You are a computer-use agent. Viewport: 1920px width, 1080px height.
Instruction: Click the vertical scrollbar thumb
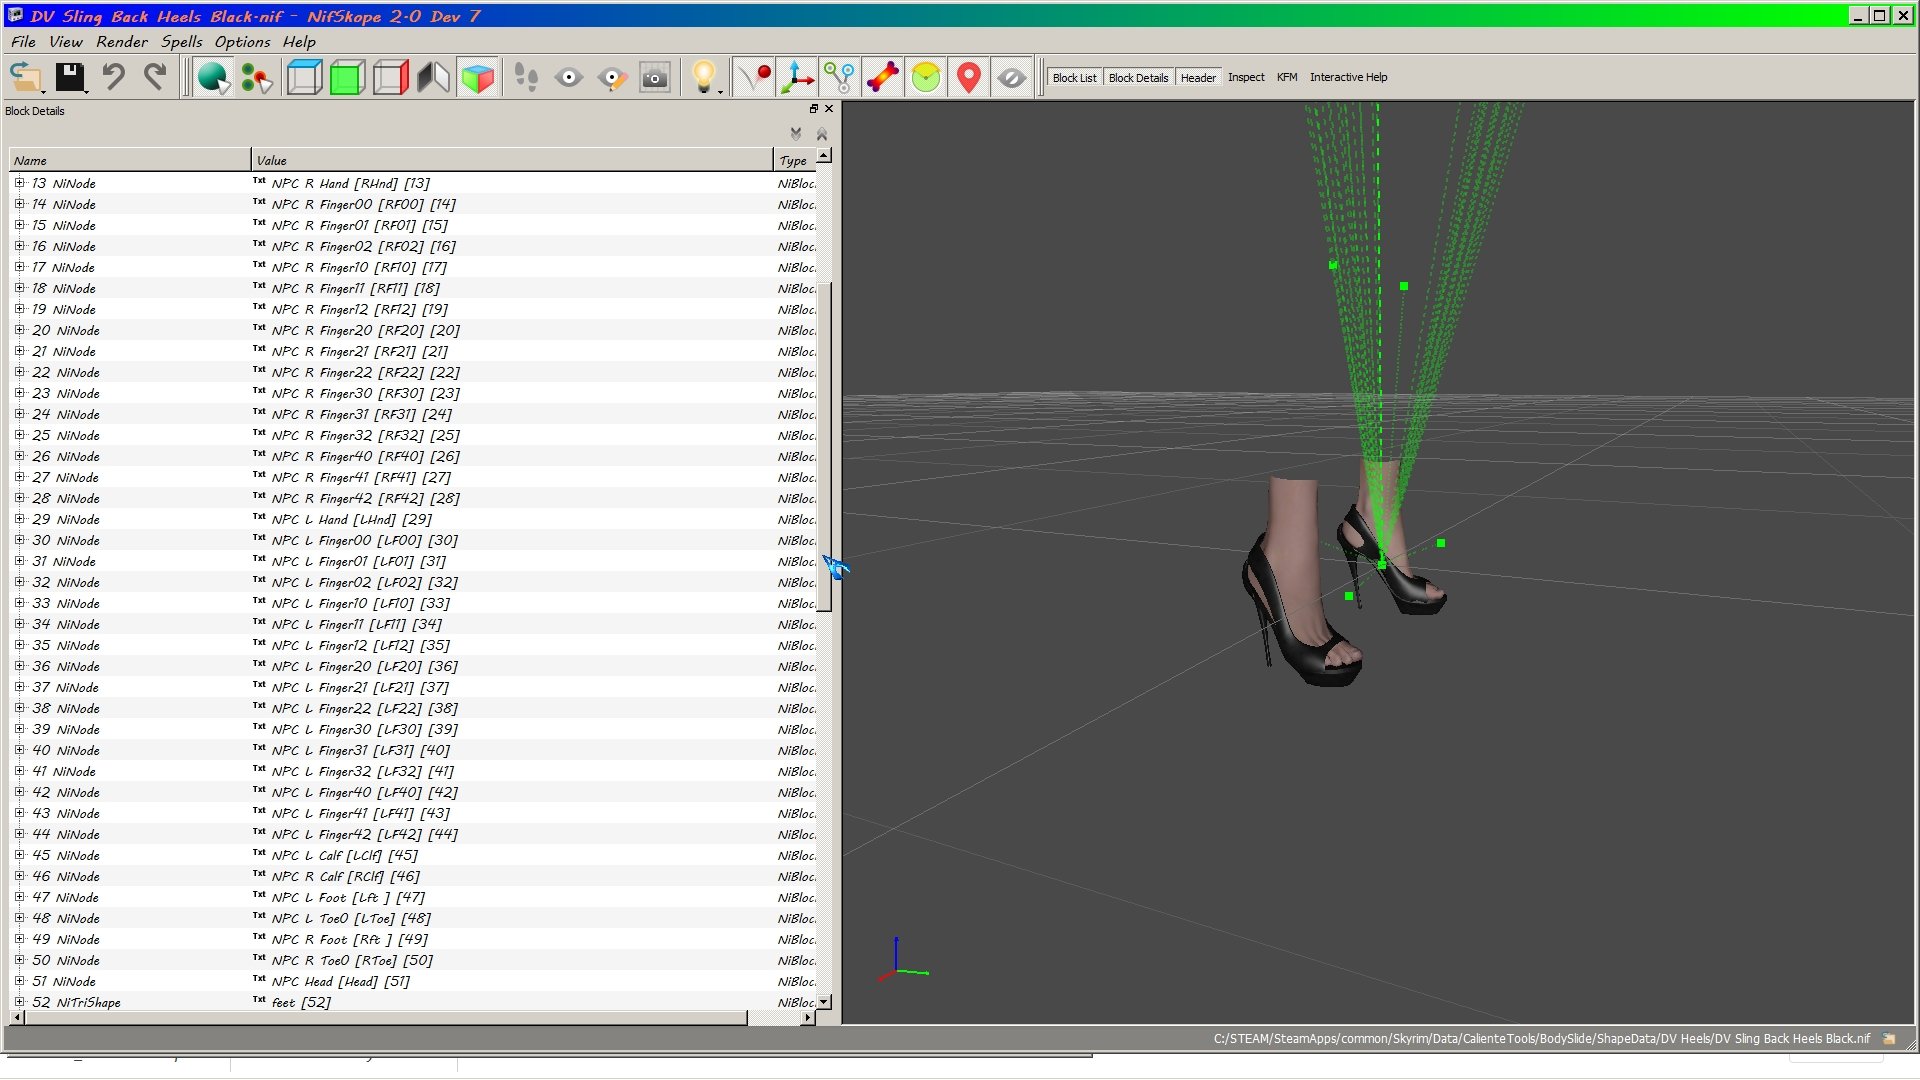click(x=824, y=446)
